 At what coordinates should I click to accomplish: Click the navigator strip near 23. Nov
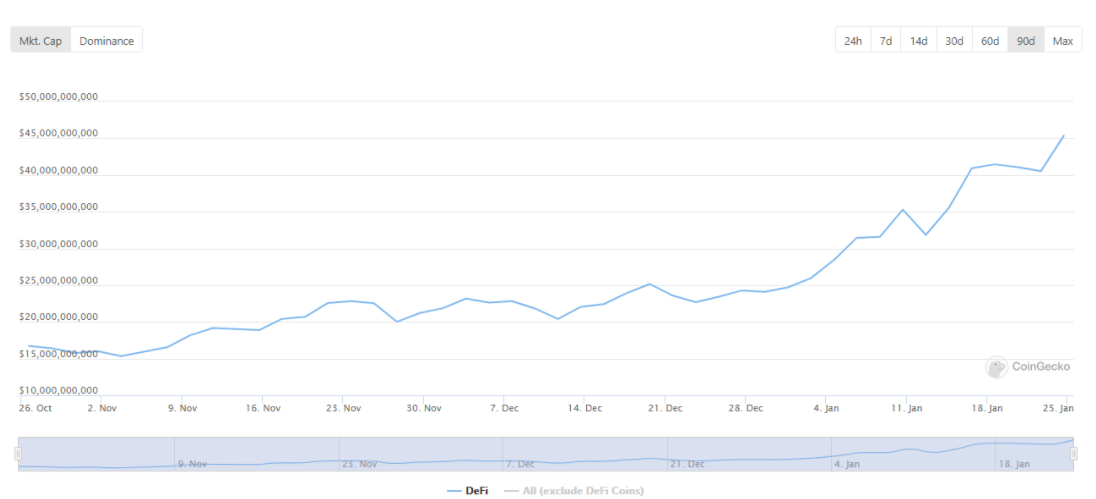click(358, 455)
